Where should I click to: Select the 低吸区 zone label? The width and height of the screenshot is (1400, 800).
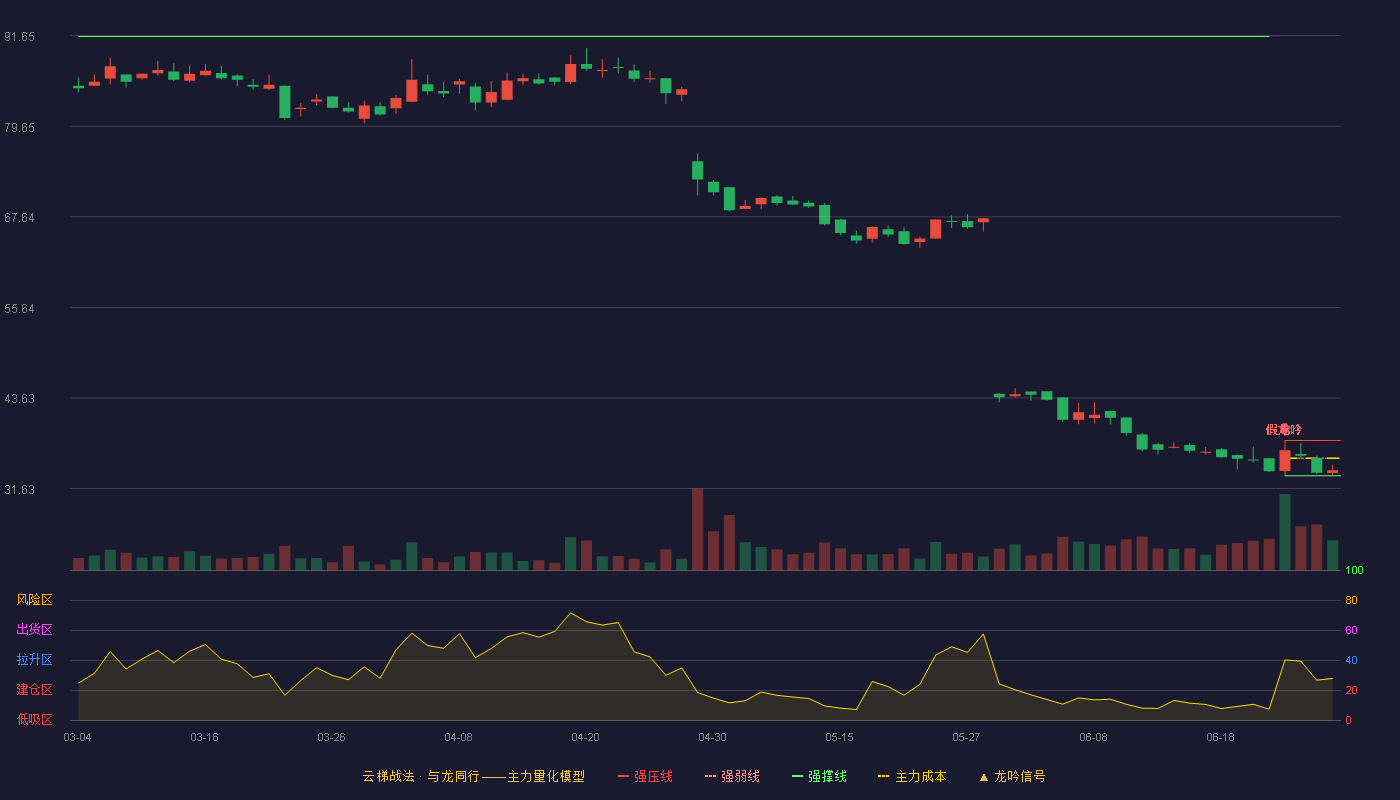34,719
